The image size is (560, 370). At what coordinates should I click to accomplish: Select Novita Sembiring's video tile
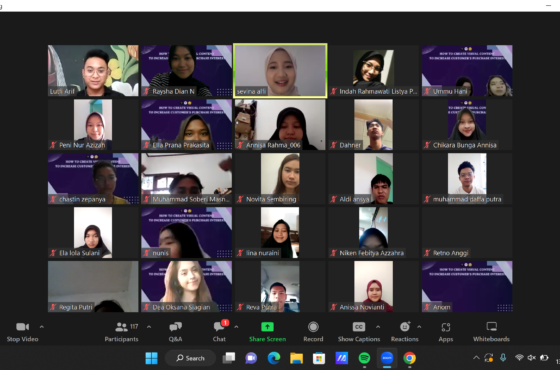[280, 179]
